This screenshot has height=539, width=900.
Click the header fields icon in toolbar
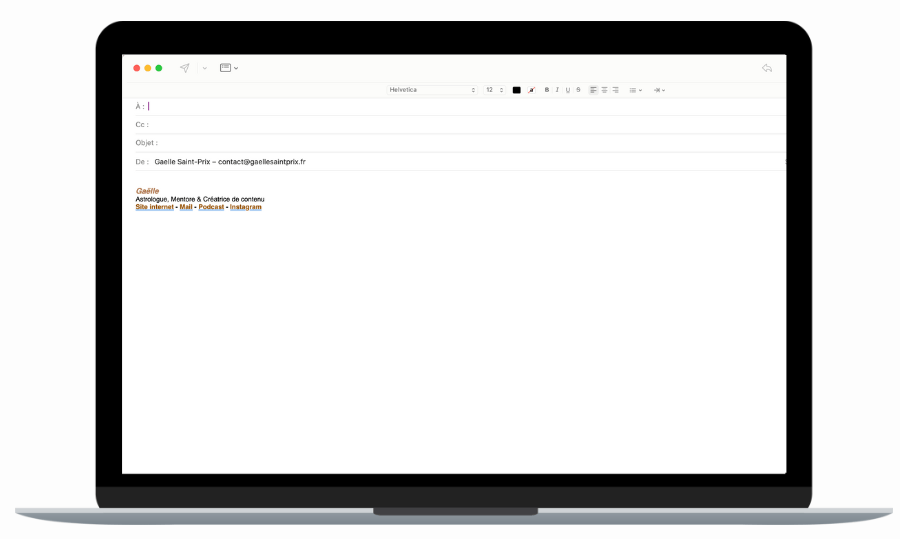point(226,68)
